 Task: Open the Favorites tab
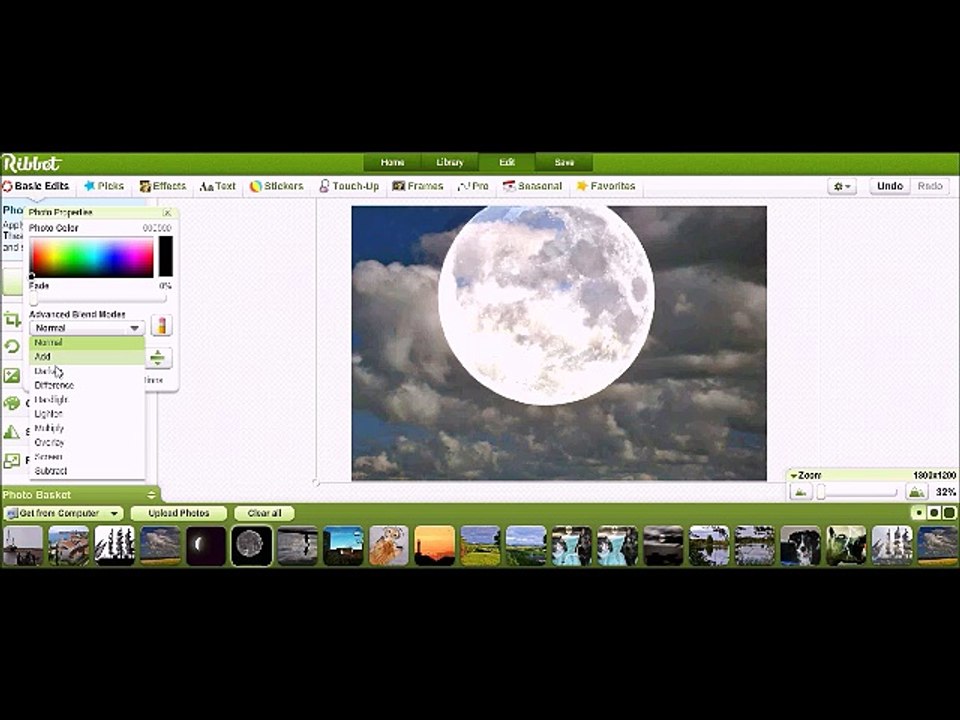(606, 186)
